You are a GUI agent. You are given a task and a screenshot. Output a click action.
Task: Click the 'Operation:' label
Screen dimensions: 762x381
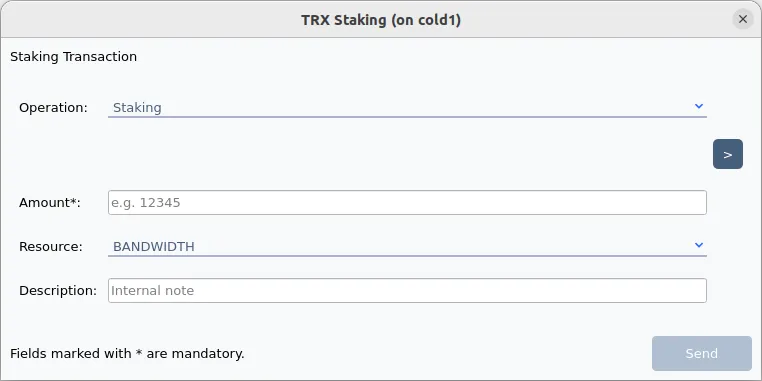click(x=53, y=107)
